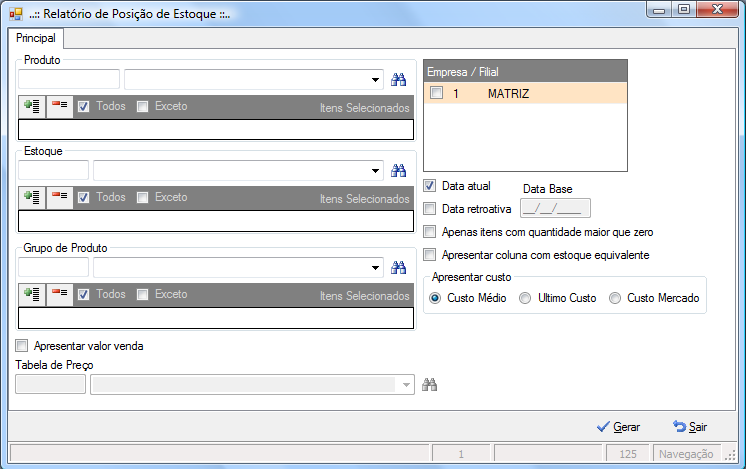
Task: Select the MATRIZ row text
Action: coord(508,94)
